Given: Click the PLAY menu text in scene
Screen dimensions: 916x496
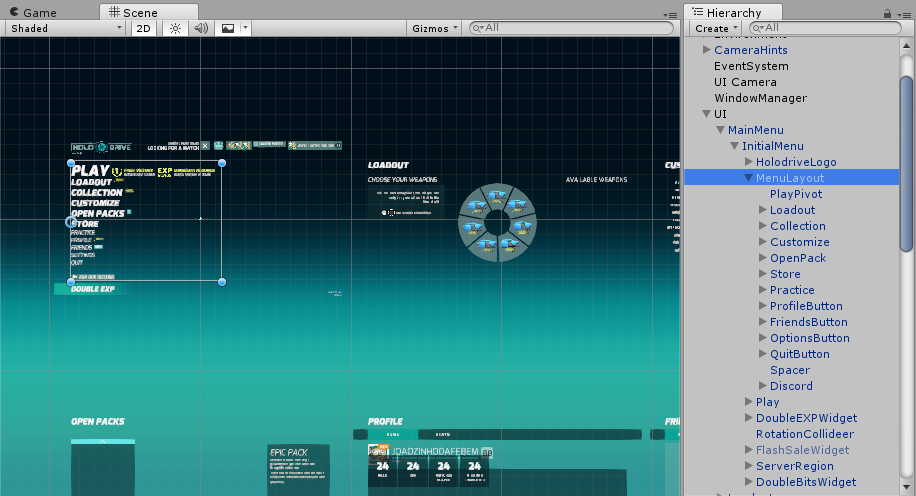Looking at the screenshot, I should (x=91, y=171).
